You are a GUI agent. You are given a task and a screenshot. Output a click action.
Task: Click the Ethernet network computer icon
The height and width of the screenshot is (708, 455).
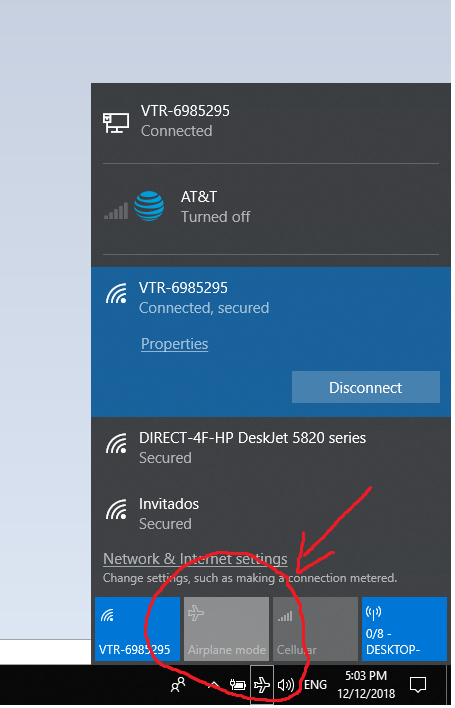(116, 123)
